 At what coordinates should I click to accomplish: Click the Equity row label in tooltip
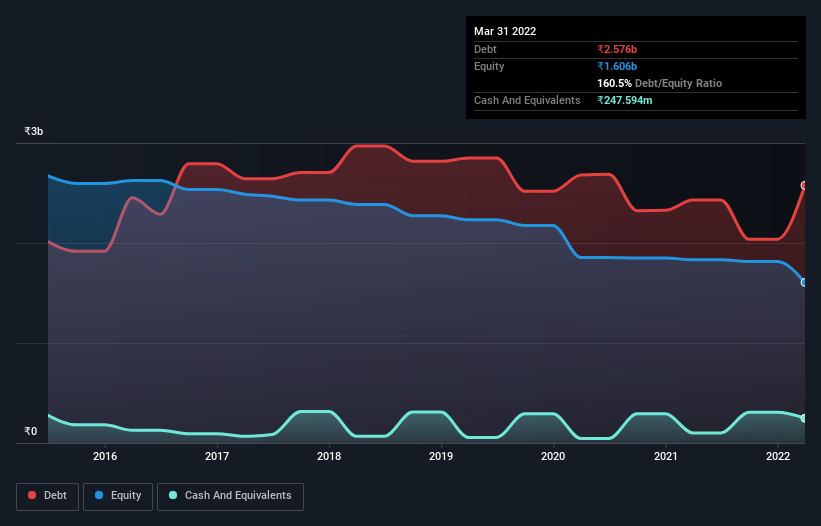click(x=489, y=66)
